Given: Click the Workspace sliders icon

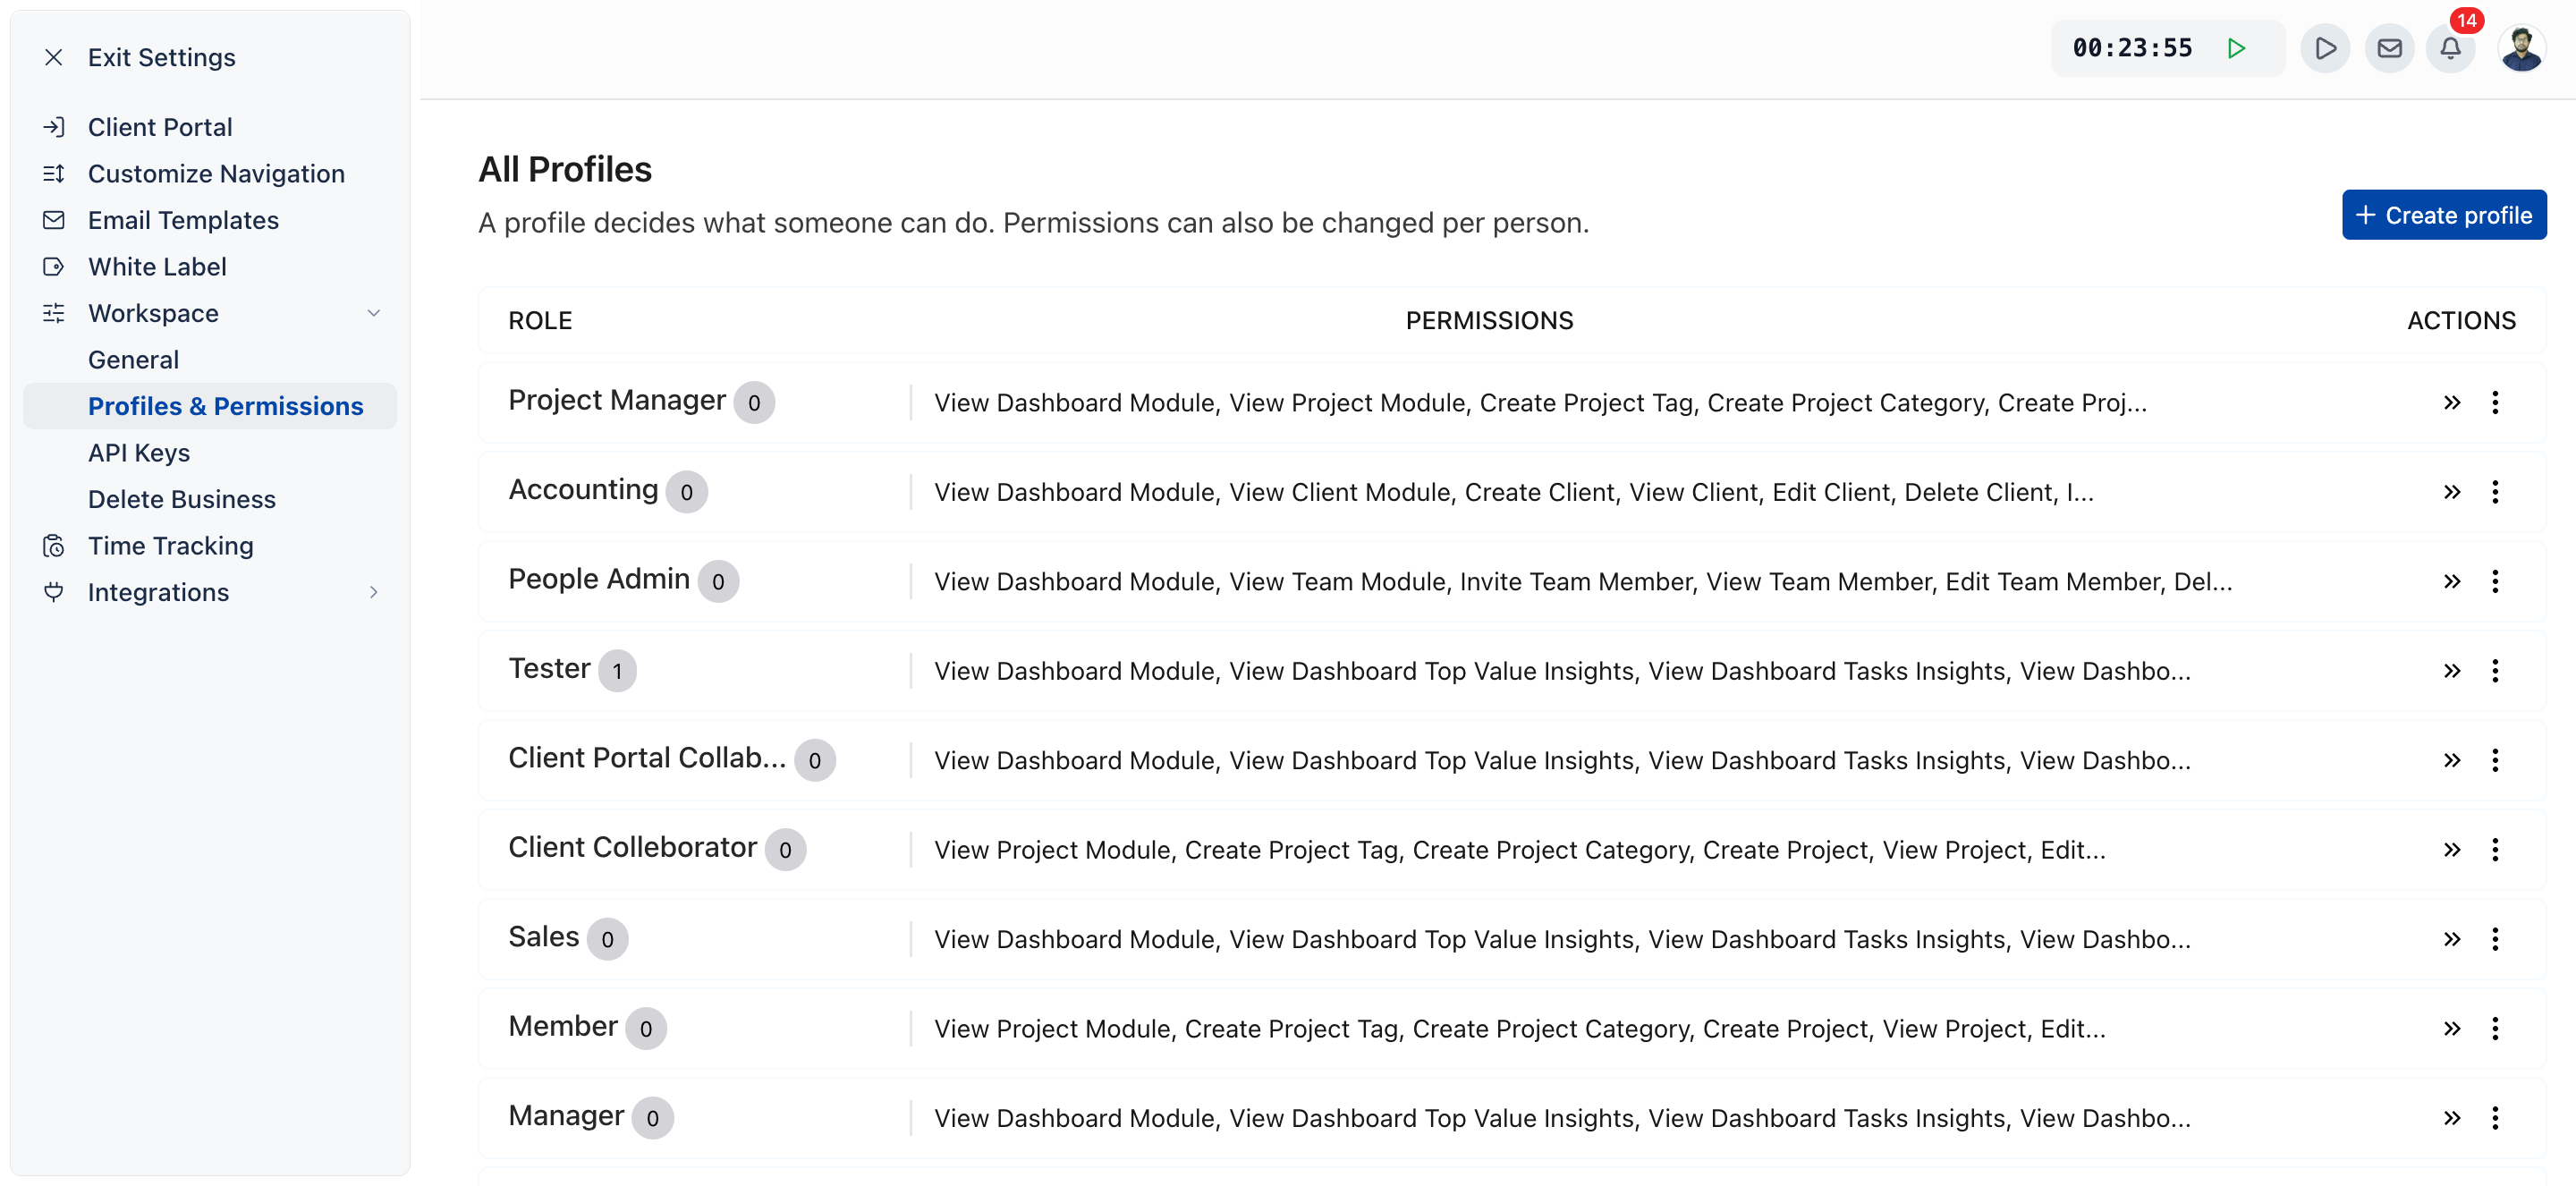Looking at the screenshot, I should click(54, 313).
